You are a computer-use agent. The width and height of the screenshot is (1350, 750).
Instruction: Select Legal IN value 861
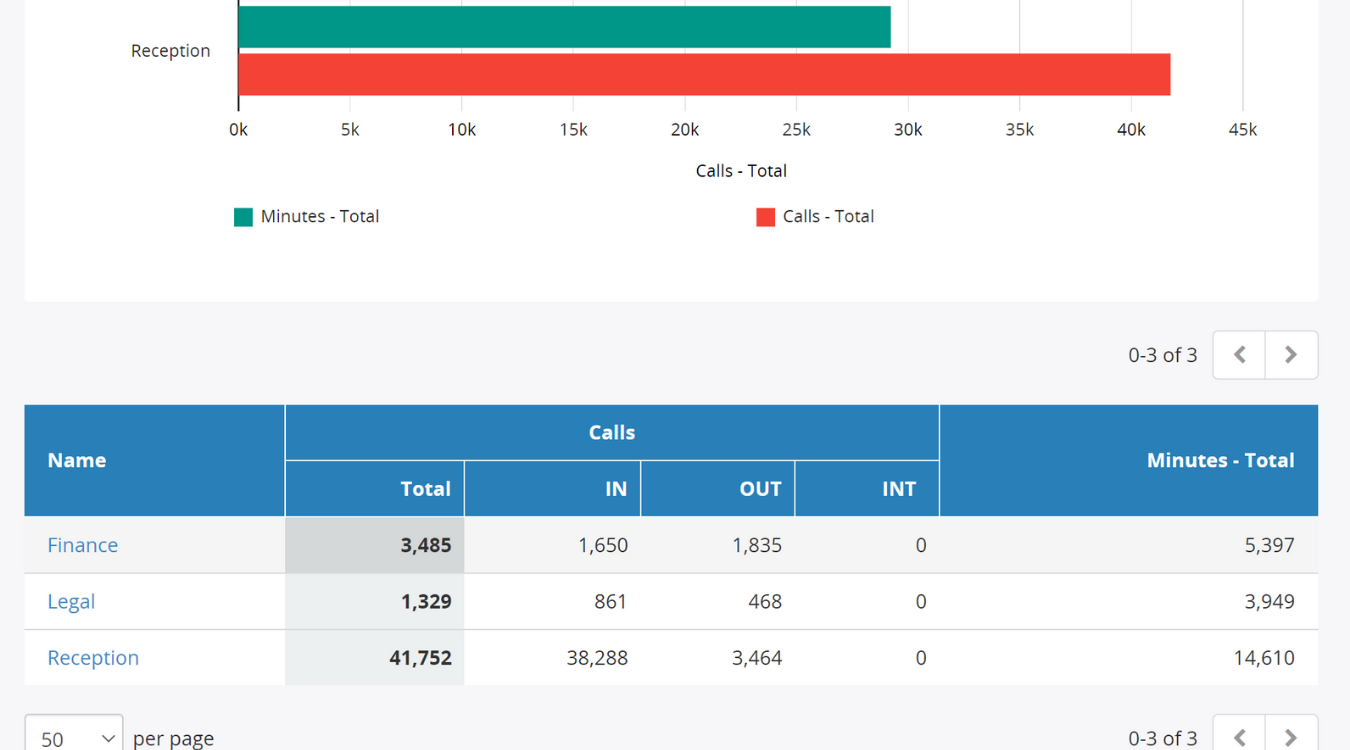point(610,601)
